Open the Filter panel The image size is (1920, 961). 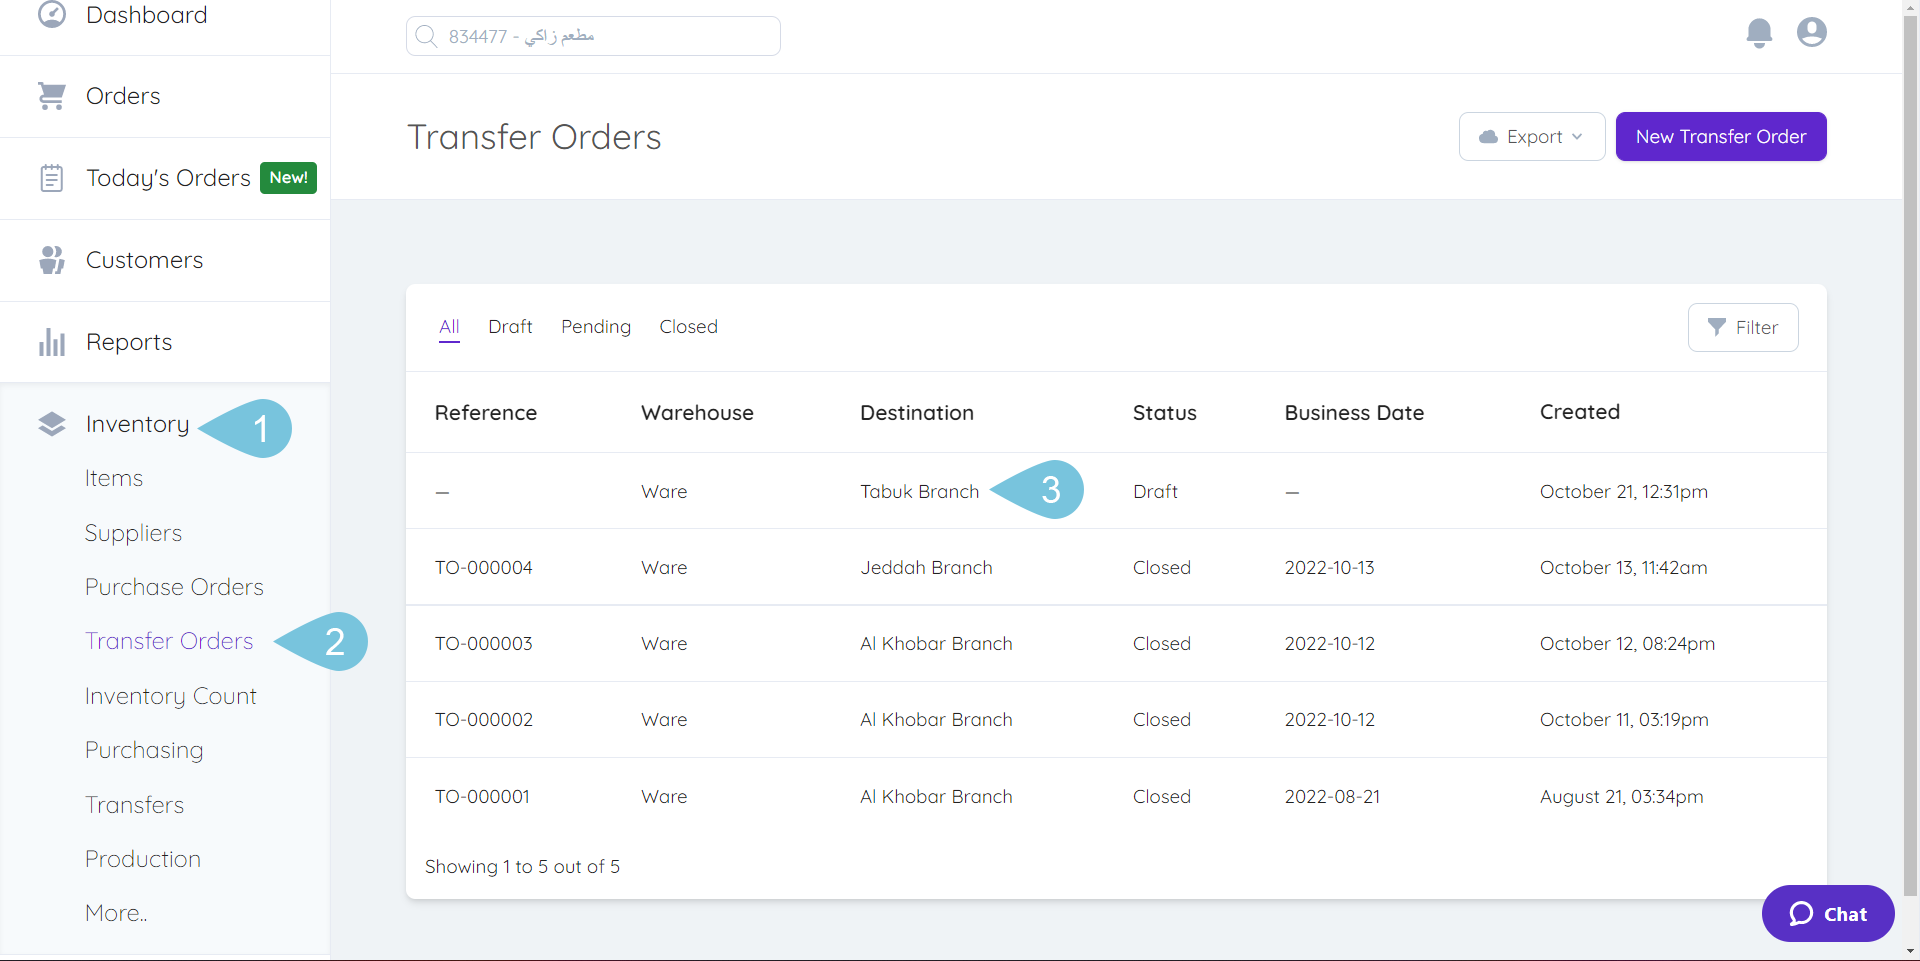click(x=1743, y=327)
